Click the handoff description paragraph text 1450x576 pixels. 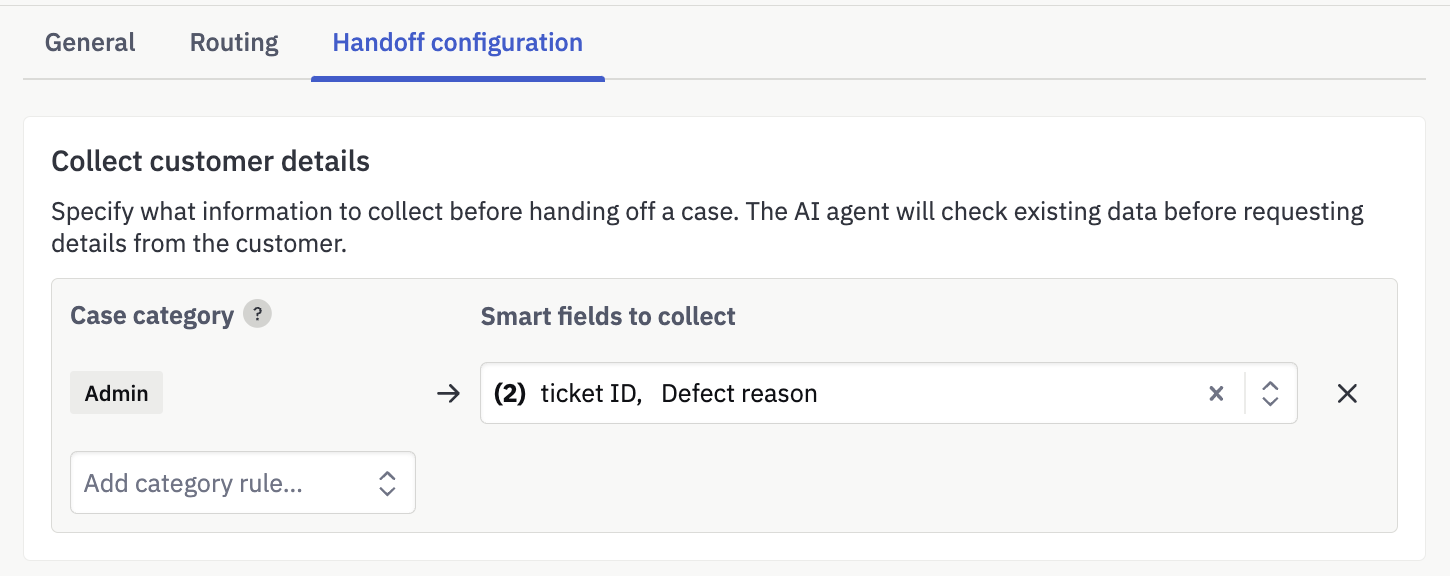pyautogui.click(x=707, y=227)
